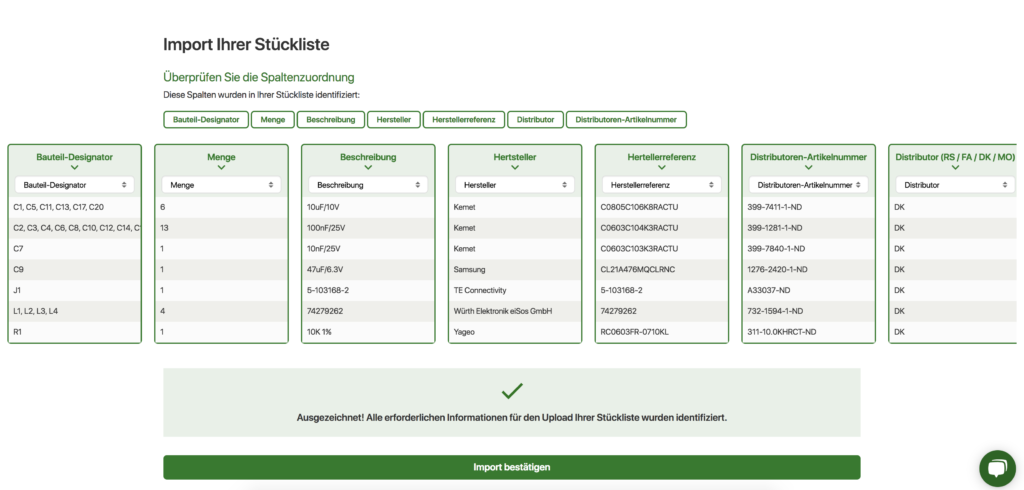Select designator cell J1
Viewport: 1024px width, 490px height.
[x=74, y=290]
